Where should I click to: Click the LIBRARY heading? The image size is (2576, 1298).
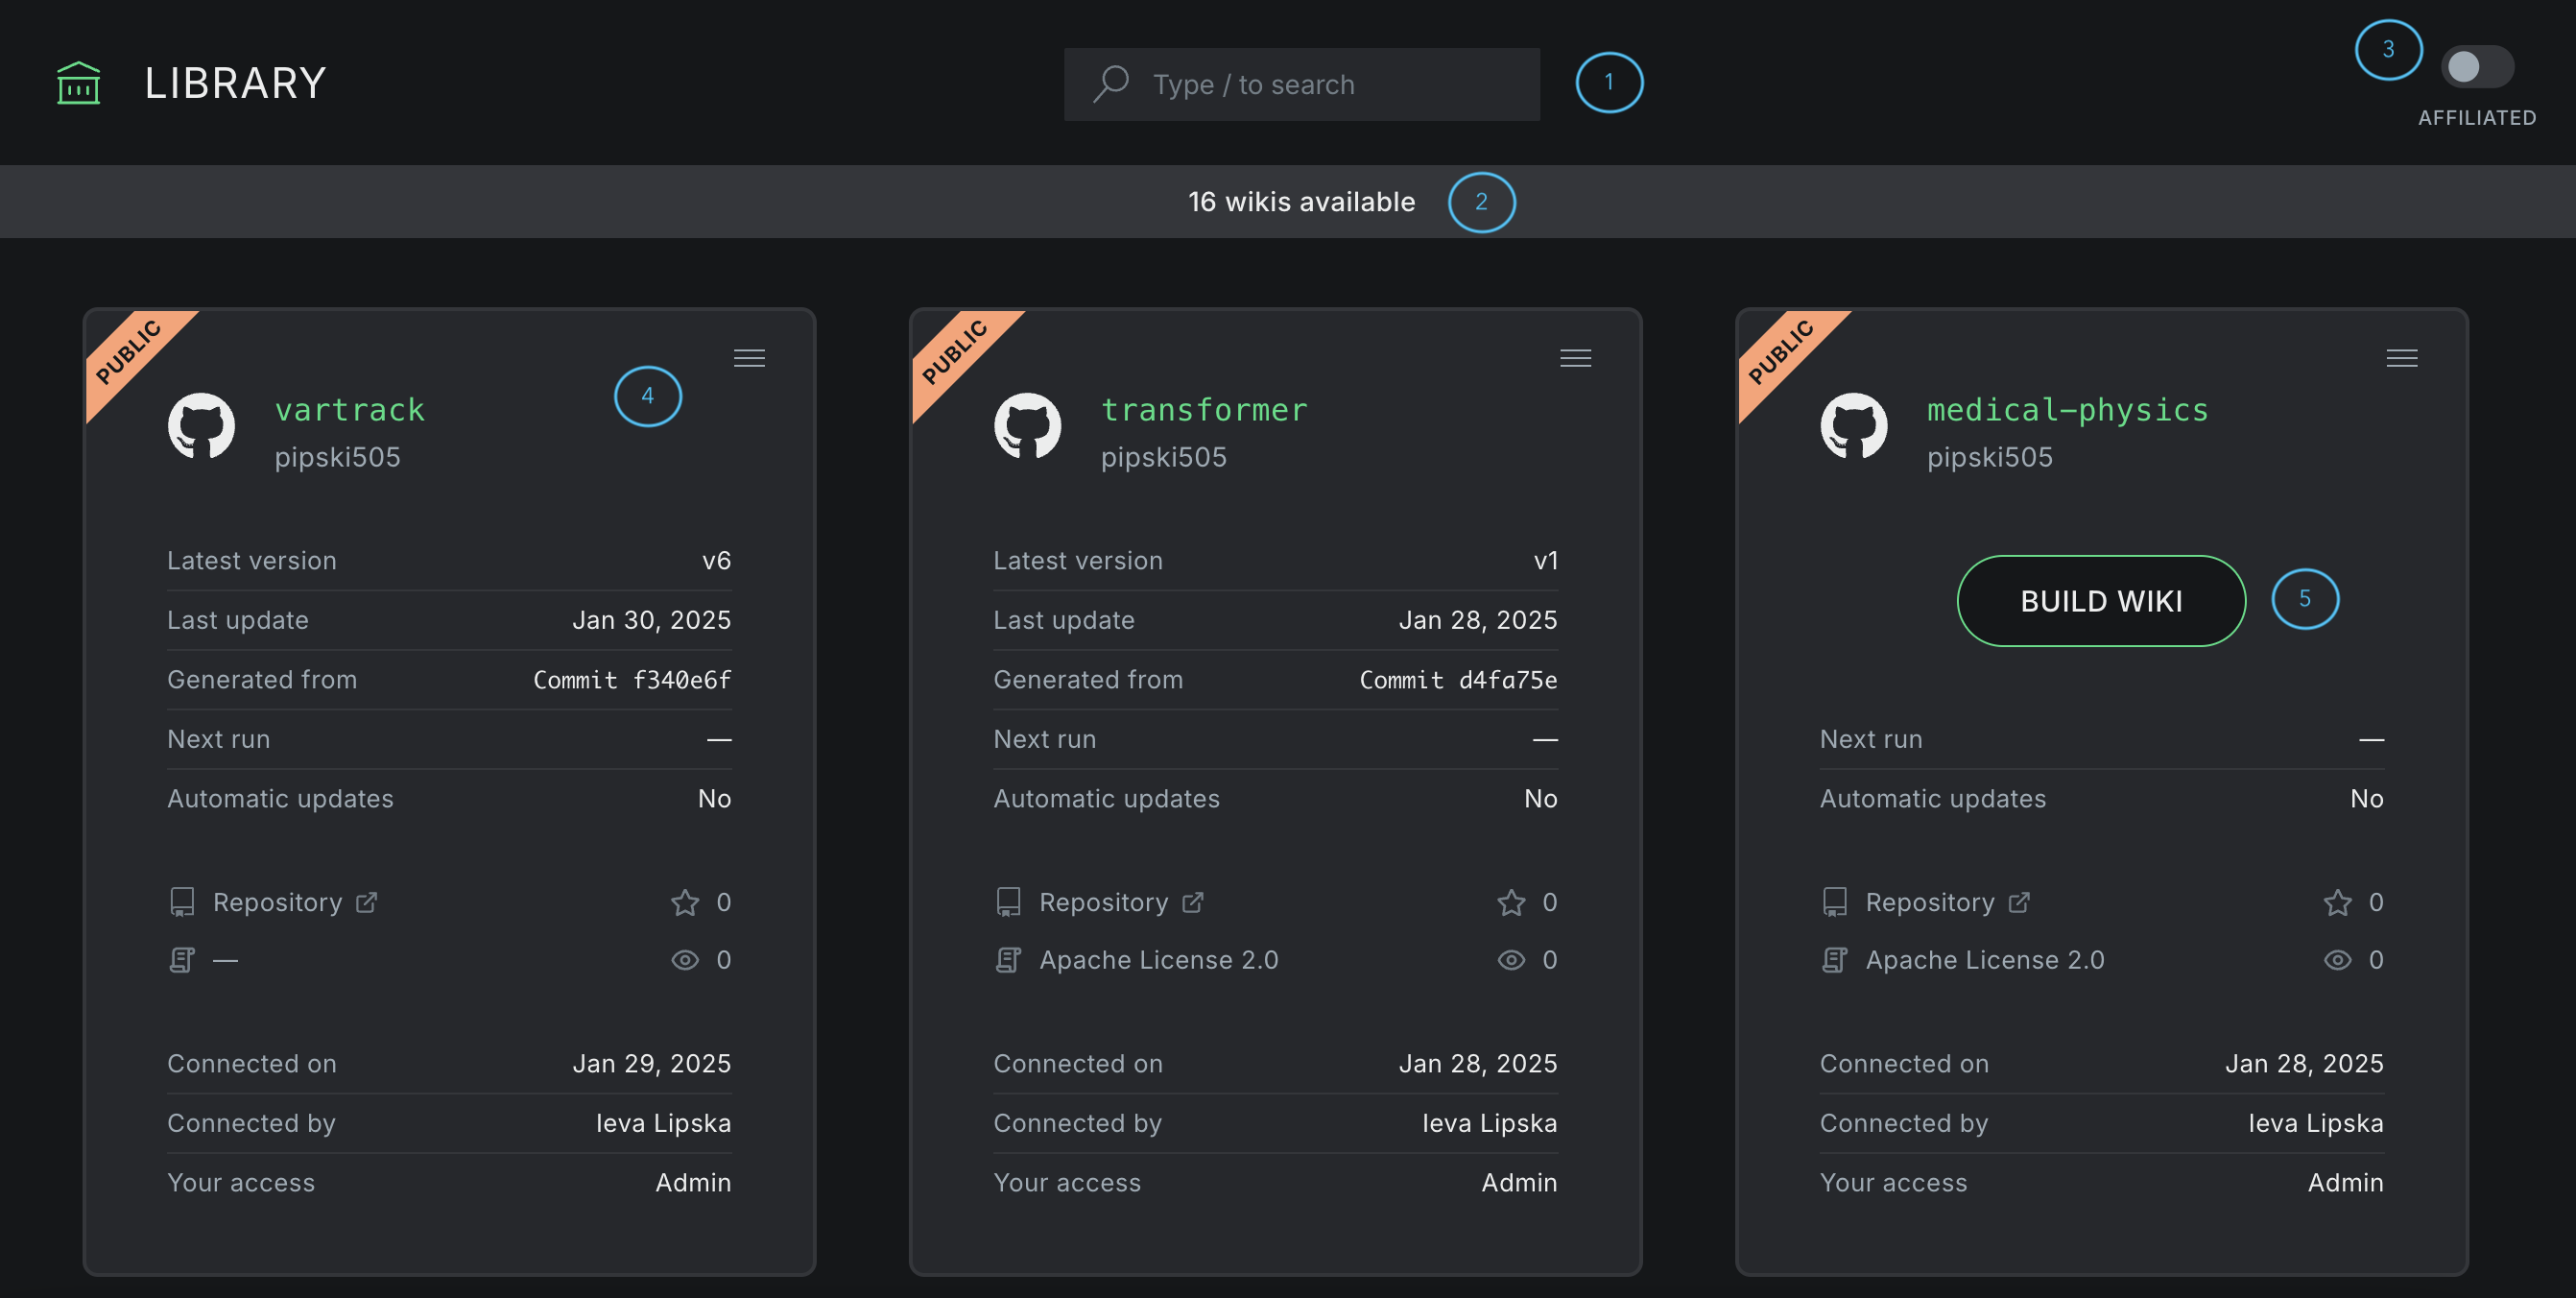235,83
